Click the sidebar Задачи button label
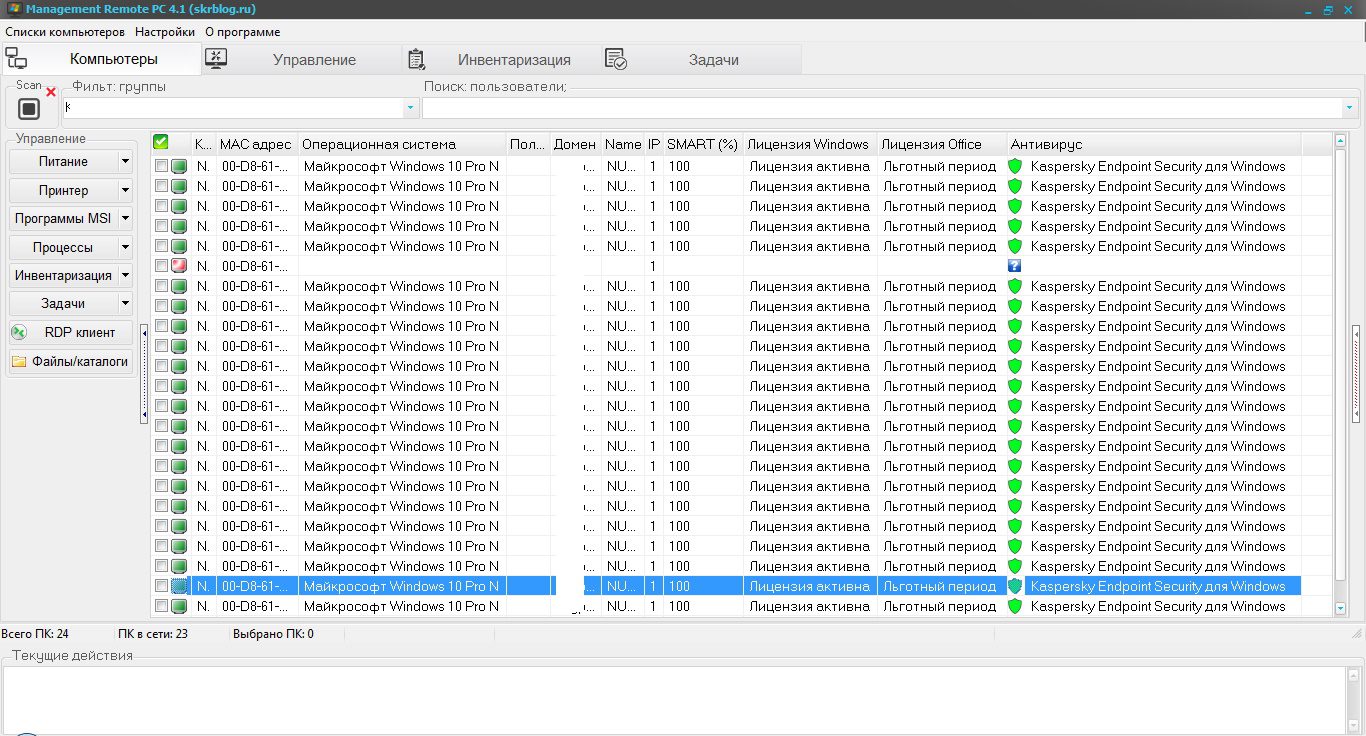Viewport: 1366px width, 736px height. (63, 303)
